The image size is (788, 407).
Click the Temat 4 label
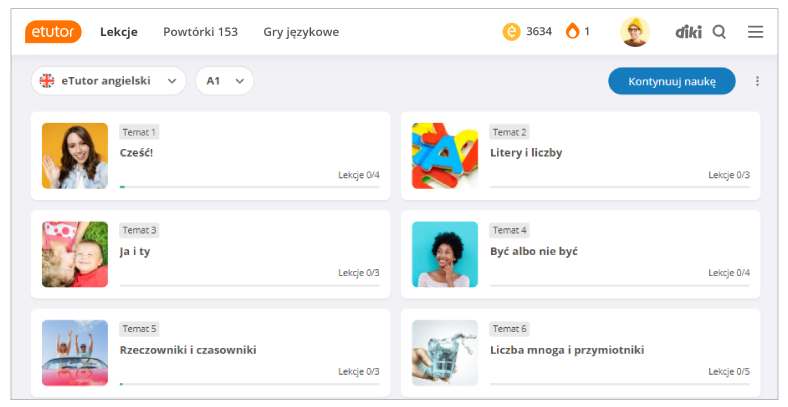pos(510,230)
